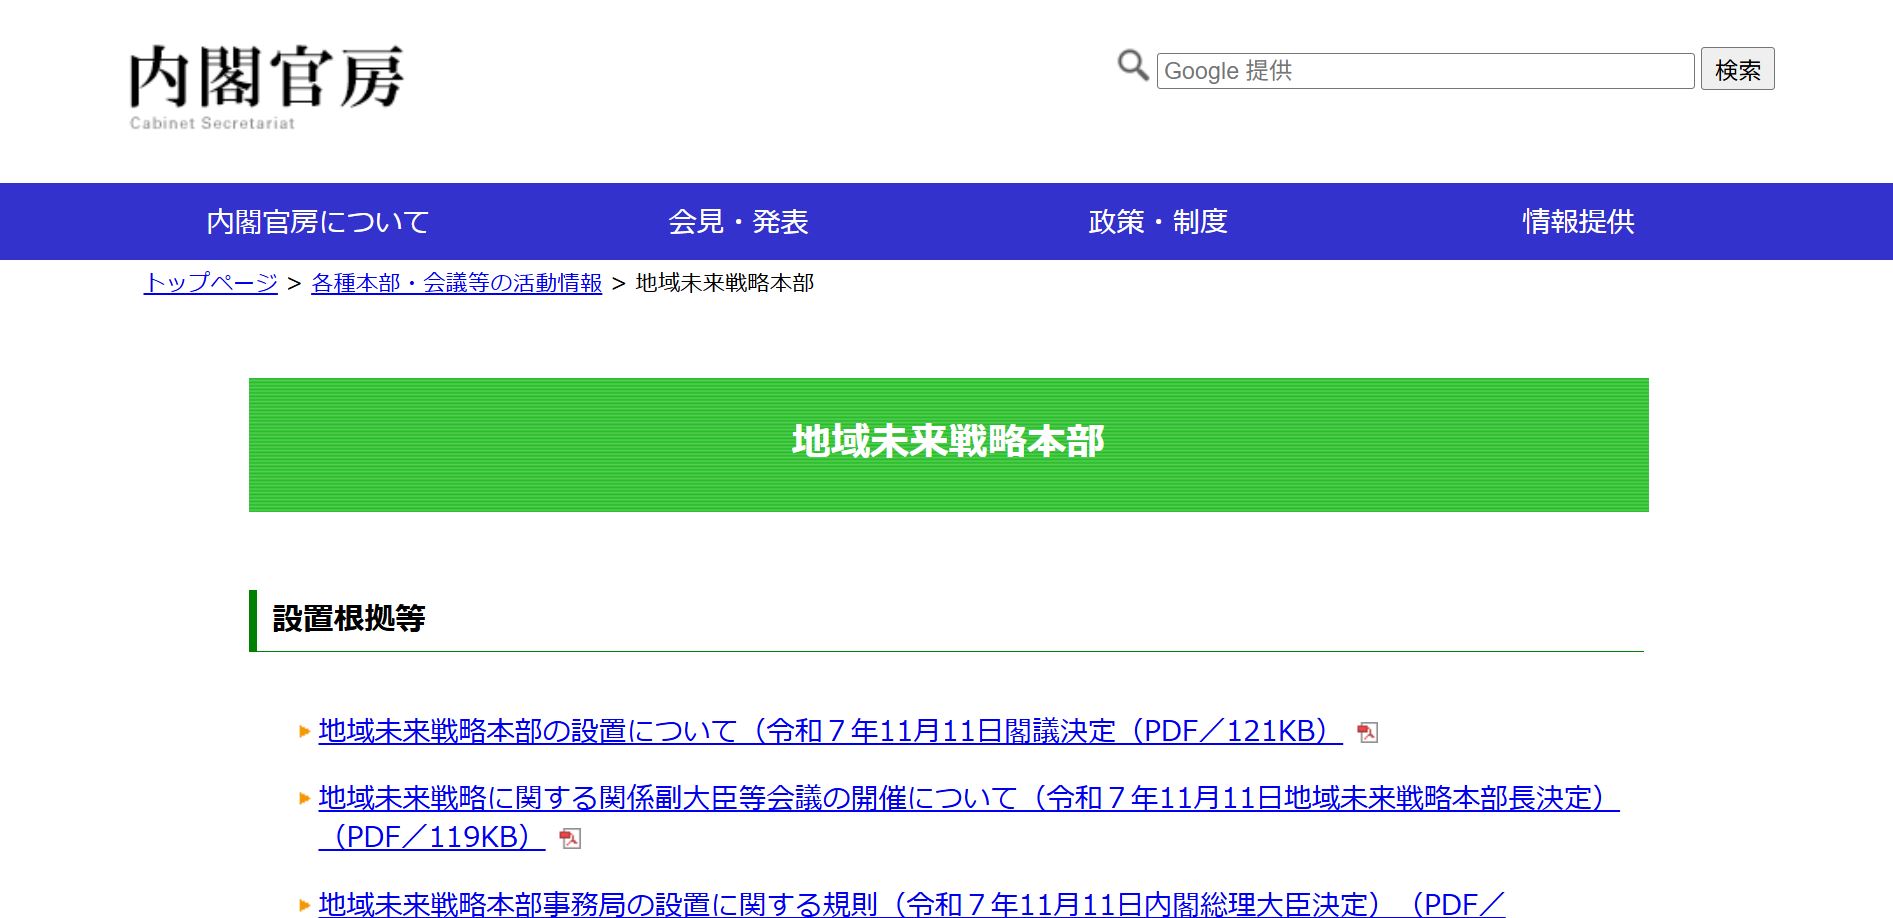Go to トップページ via breadcrumb
The width and height of the screenshot is (1893, 918).
pyautogui.click(x=211, y=283)
